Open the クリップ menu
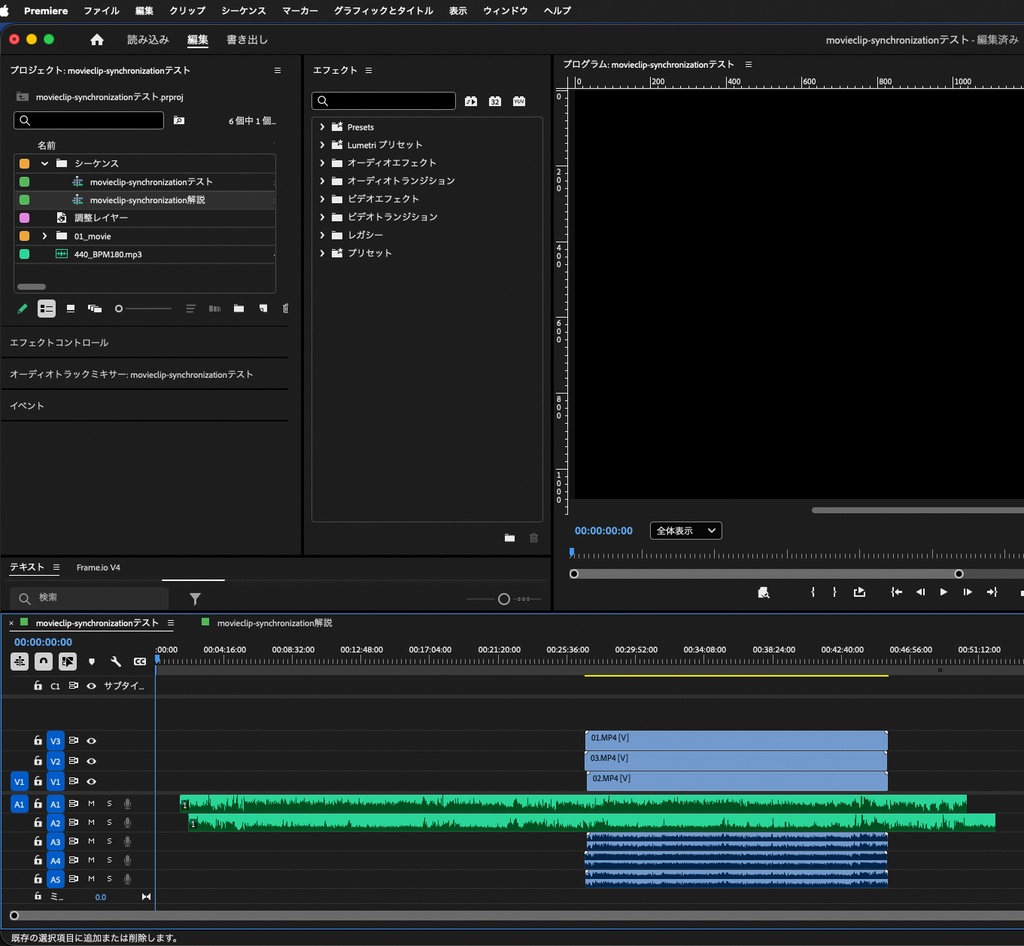Viewport: 1024px width, 946px height. 187,10
